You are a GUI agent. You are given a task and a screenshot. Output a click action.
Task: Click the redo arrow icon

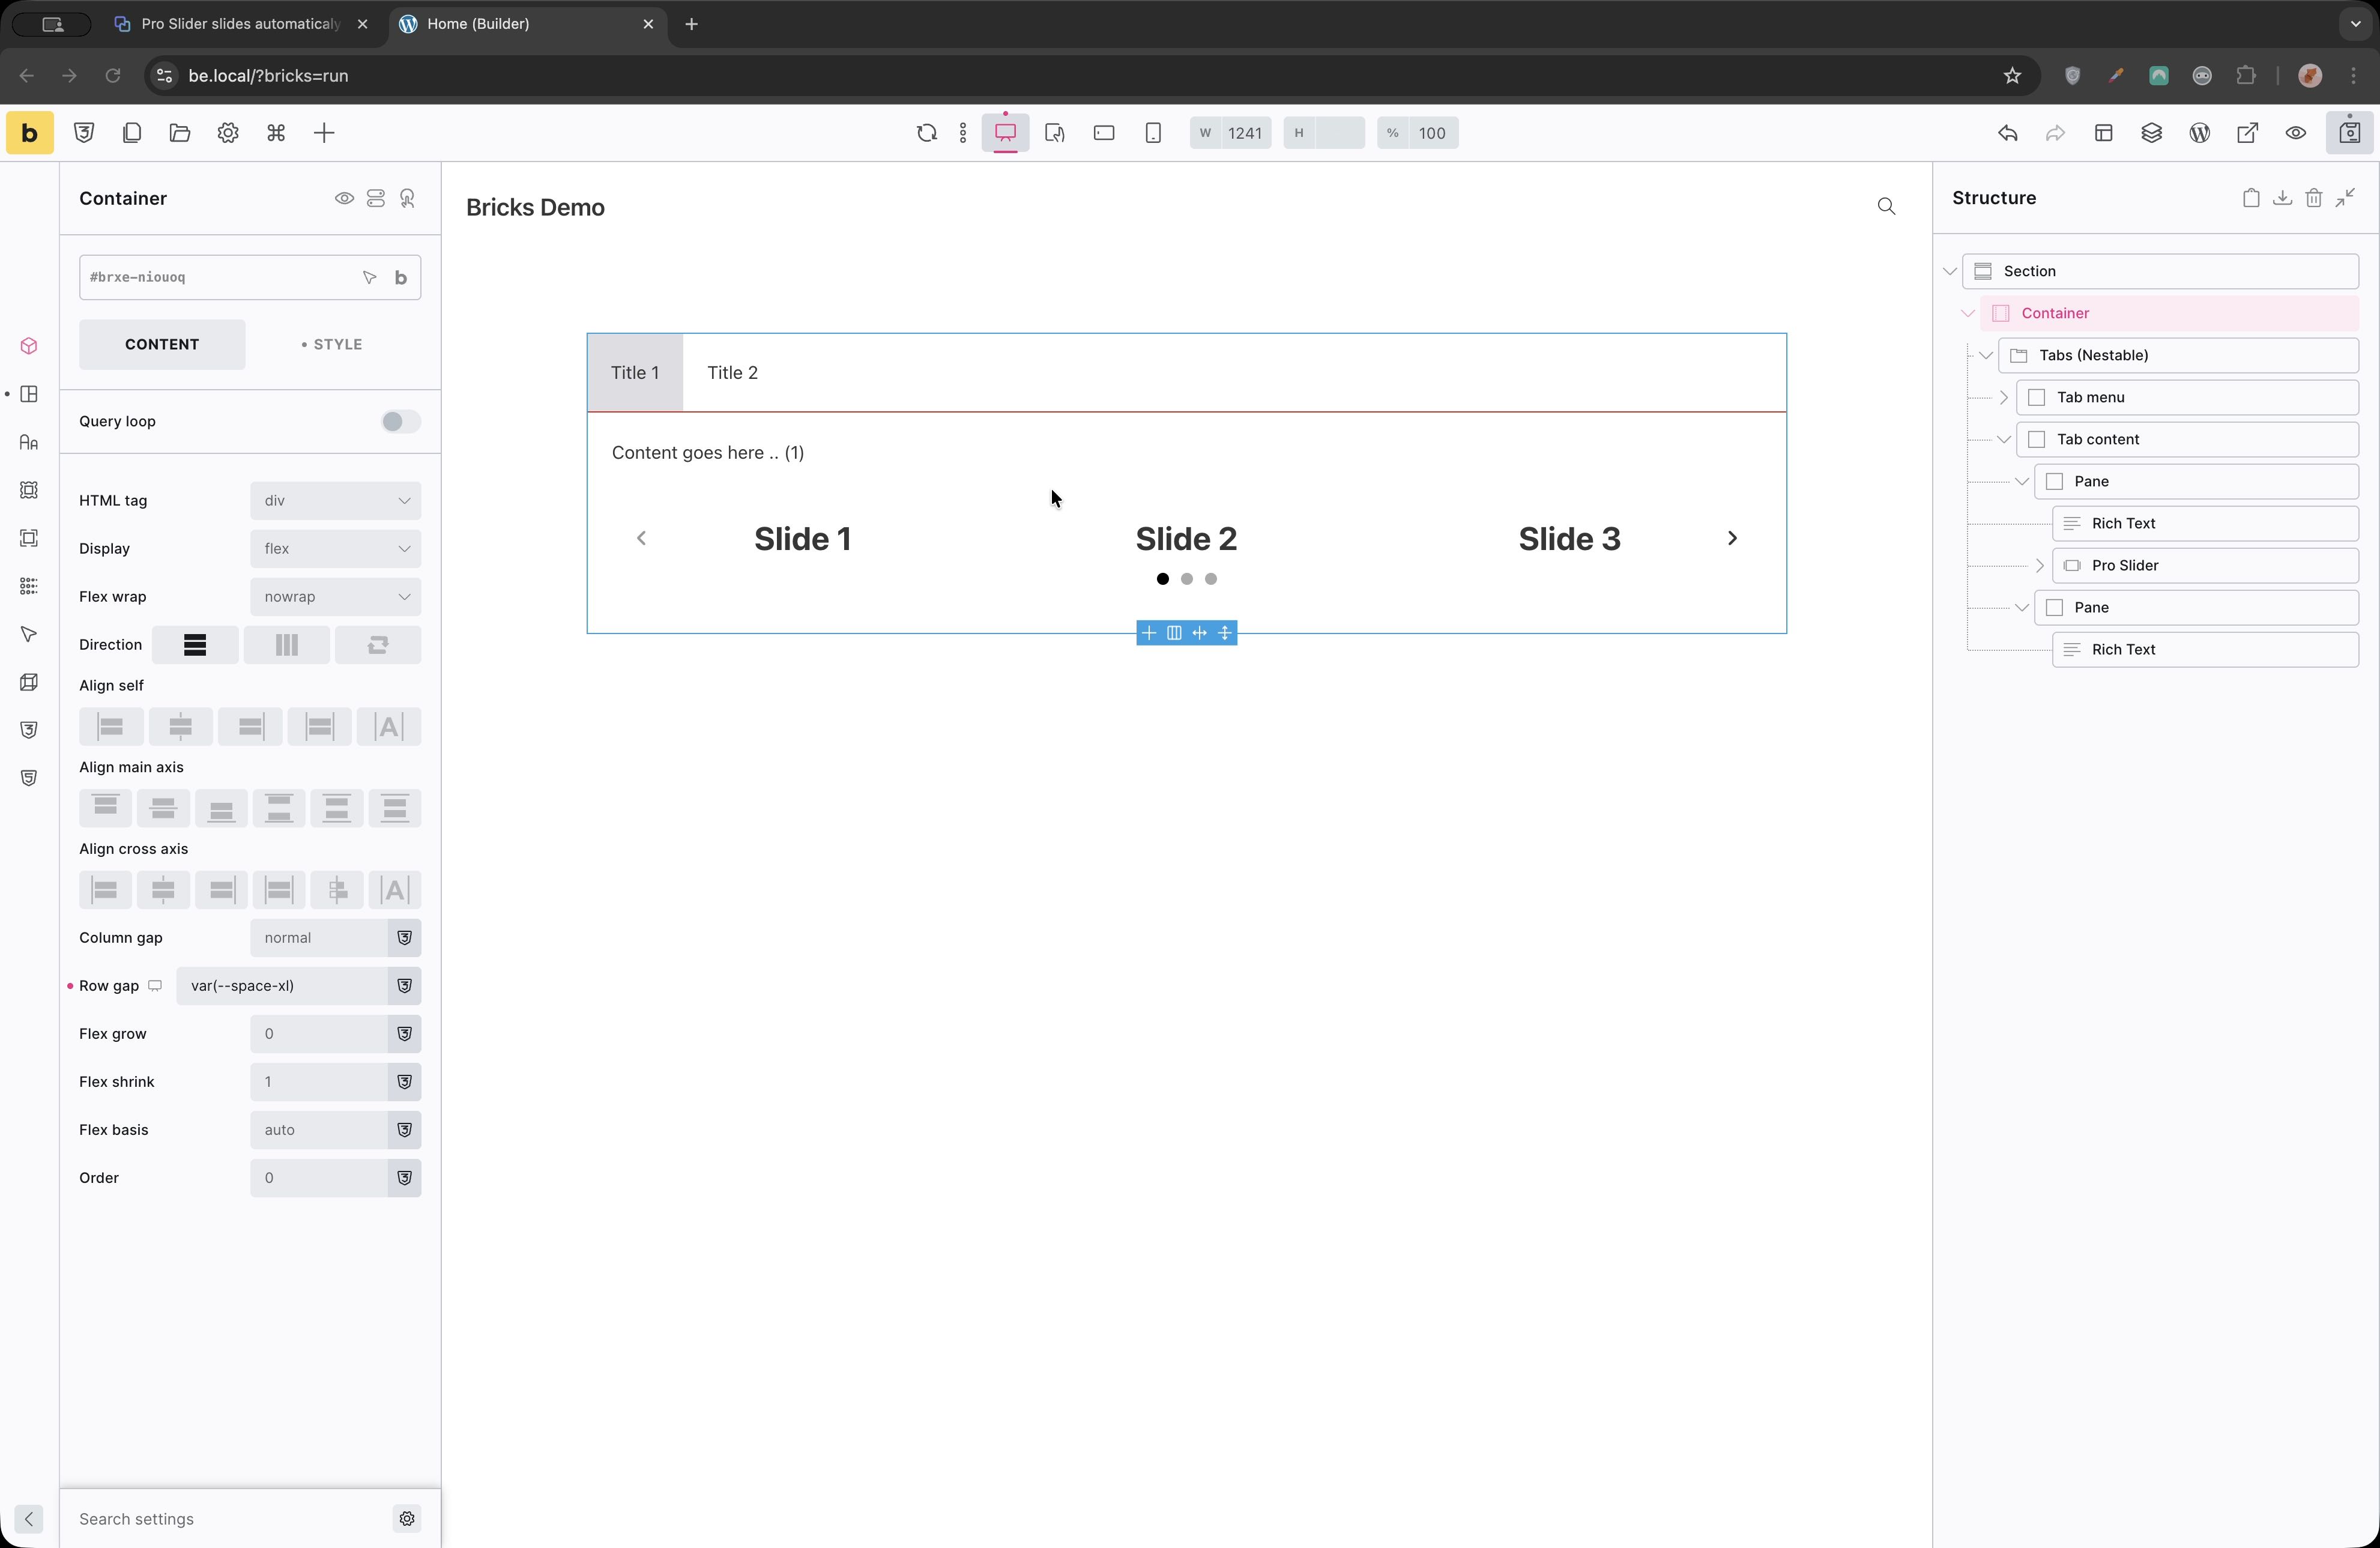[2056, 133]
